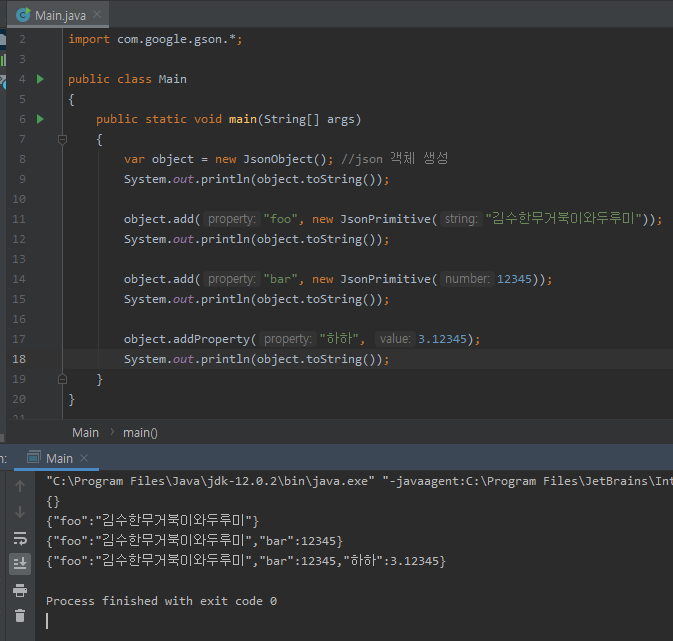Click main() in the breadcrumb bar
Screen dimensions: 673x641
pos(140,432)
